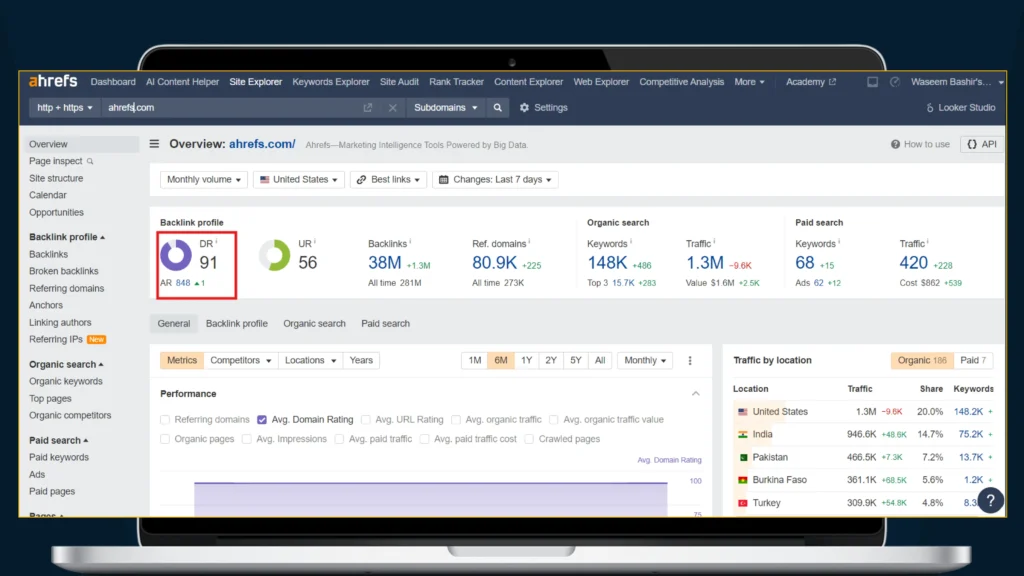Click the search magnifier button
This screenshot has width=1024, height=576.
pos(497,108)
